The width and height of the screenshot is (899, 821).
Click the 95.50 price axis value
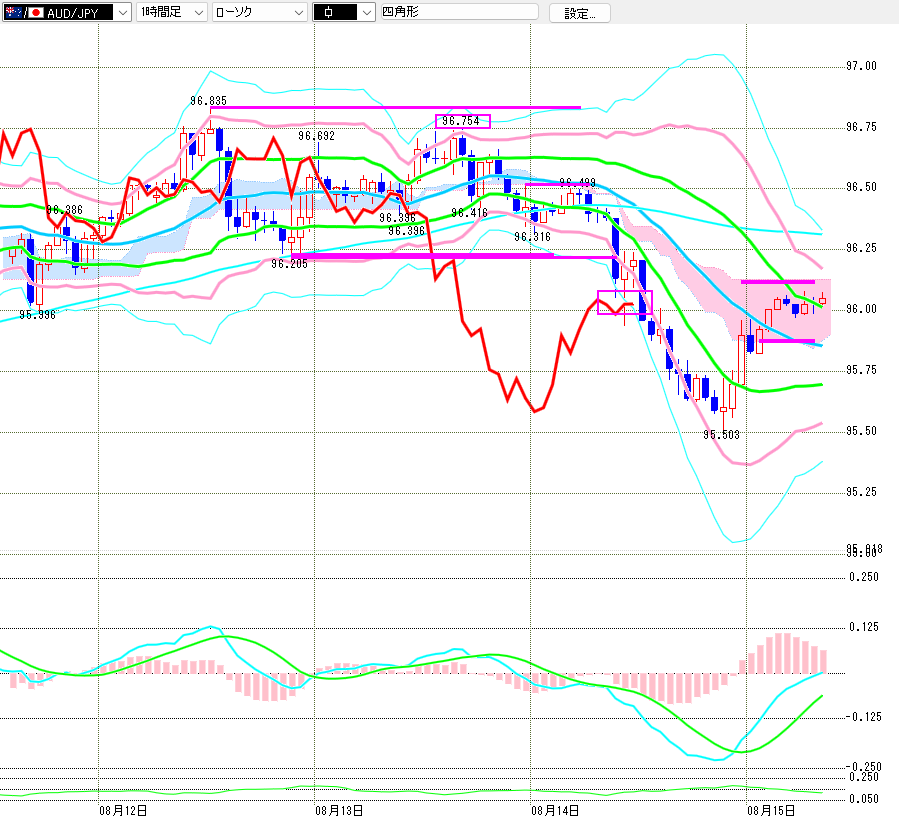(862, 431)
